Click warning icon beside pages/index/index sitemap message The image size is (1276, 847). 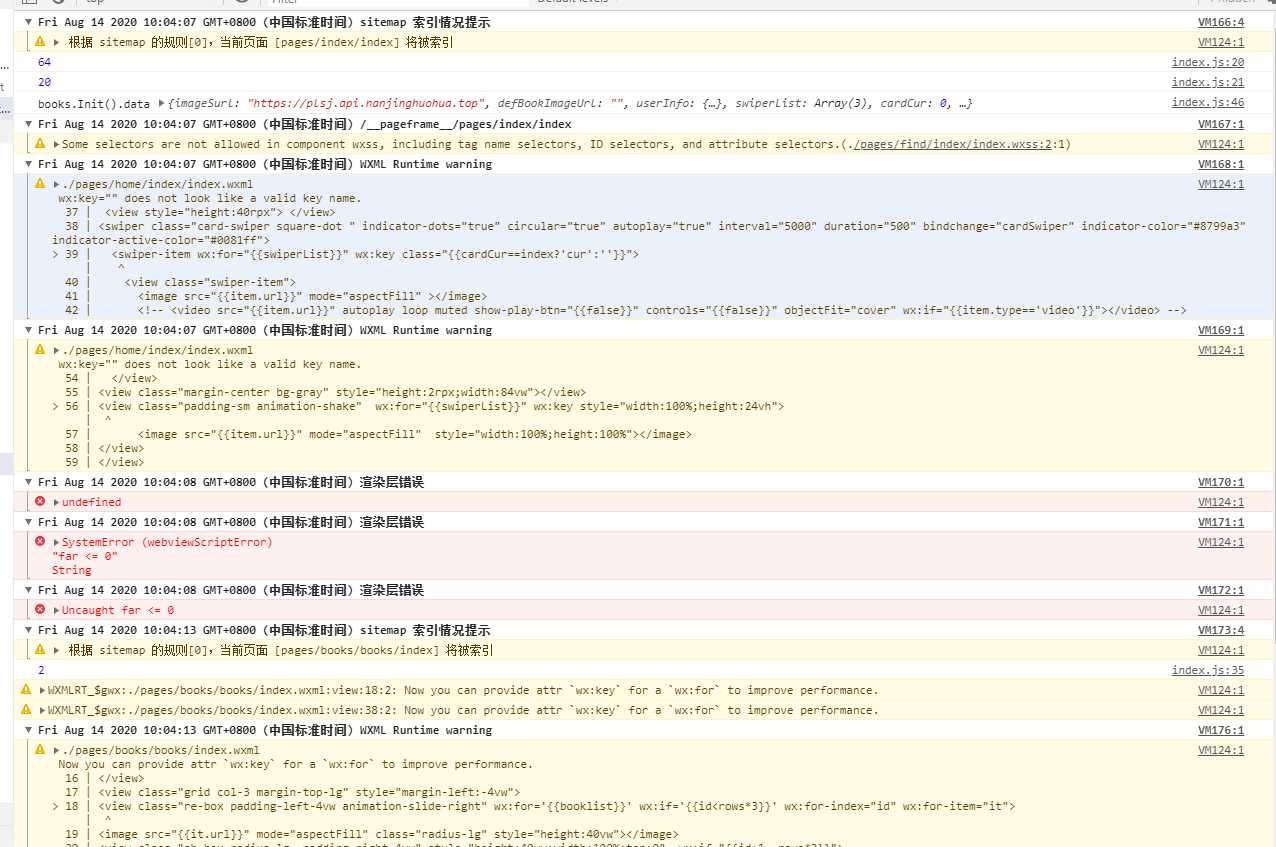(40, 42)
